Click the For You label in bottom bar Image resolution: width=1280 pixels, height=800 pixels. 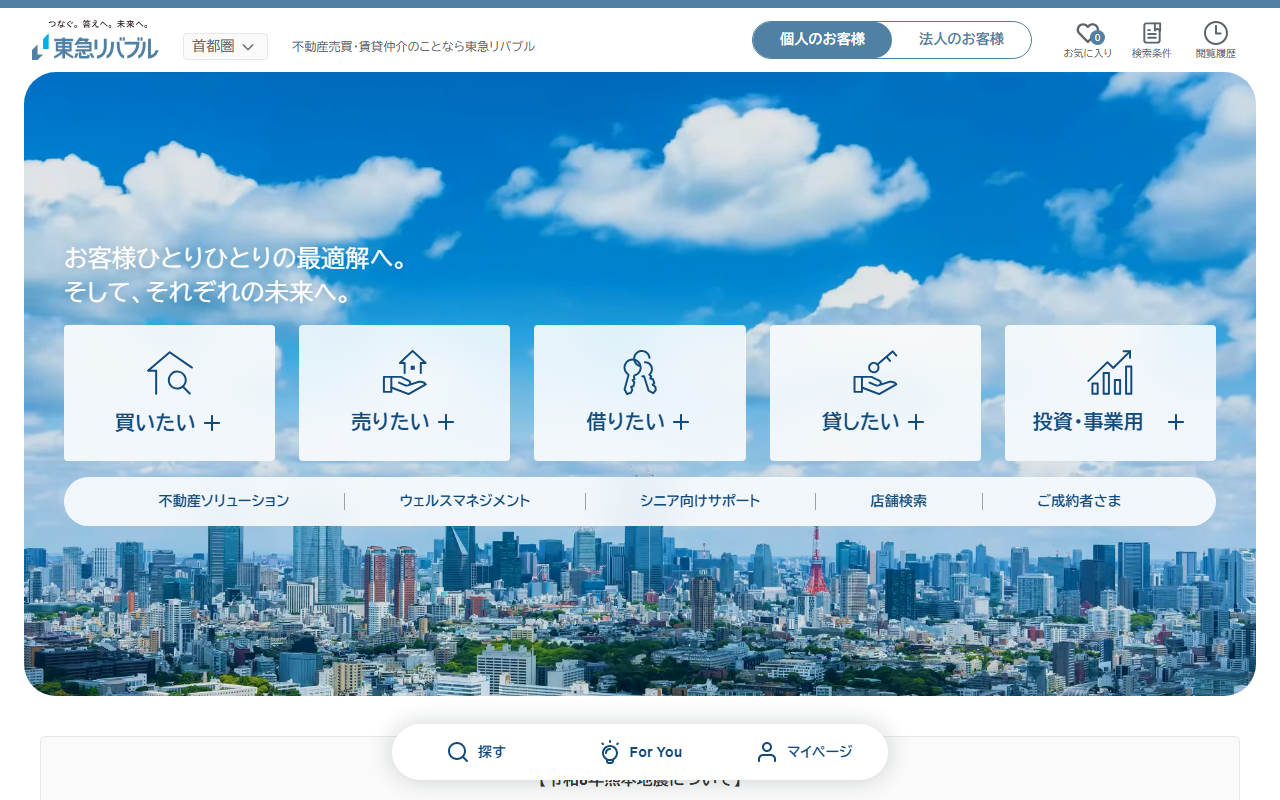(x=656, y=752)
